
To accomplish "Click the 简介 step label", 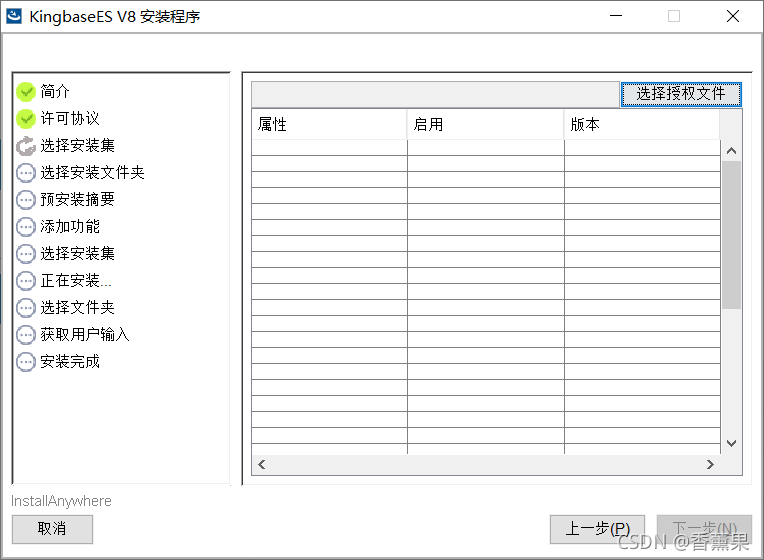I will click(55, 91).
